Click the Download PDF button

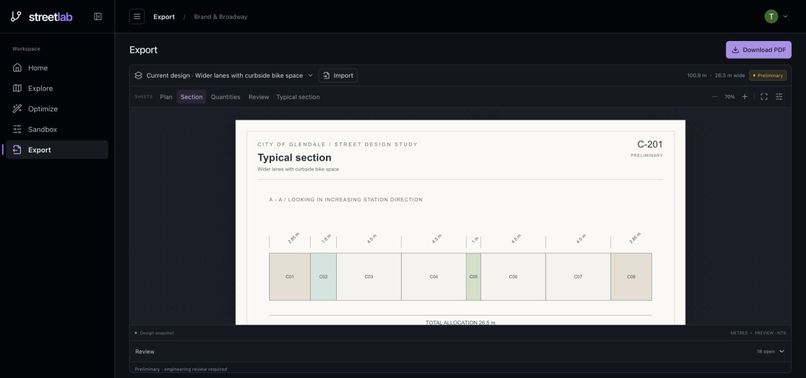(759, 50)
